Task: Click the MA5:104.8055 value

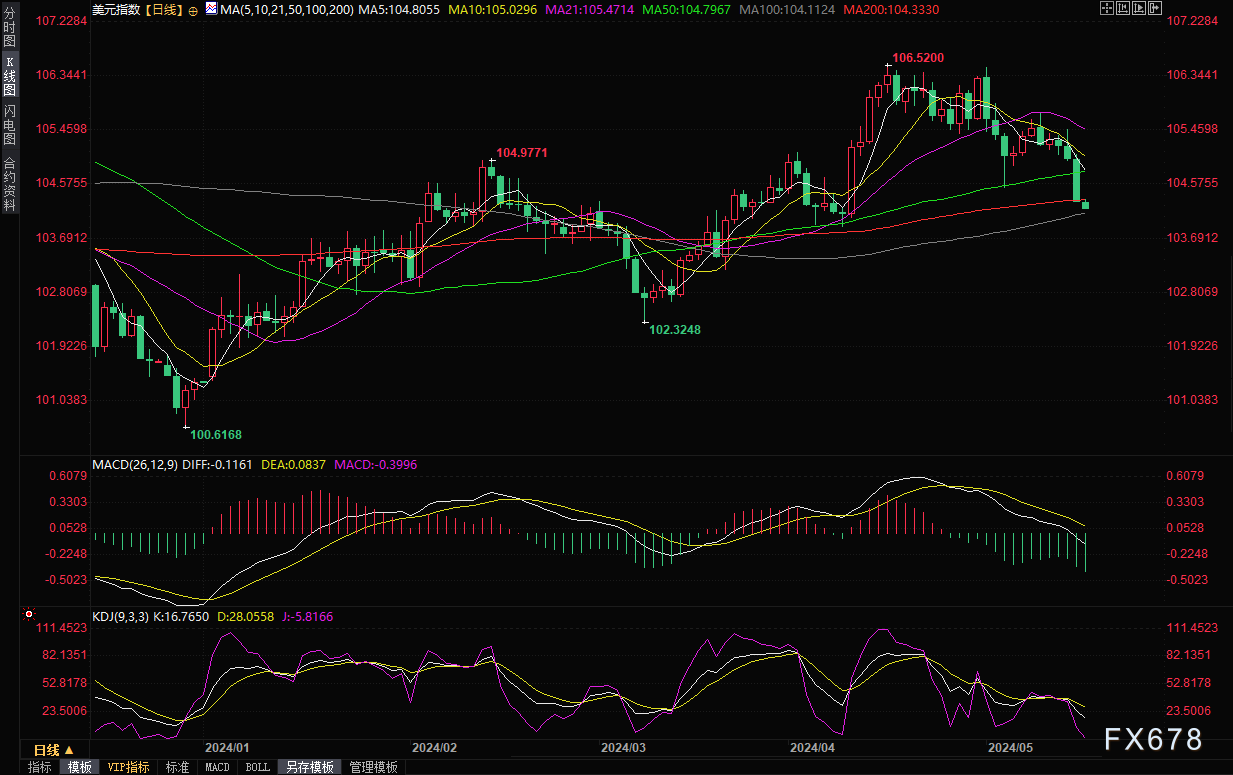Action: [399, 9]
